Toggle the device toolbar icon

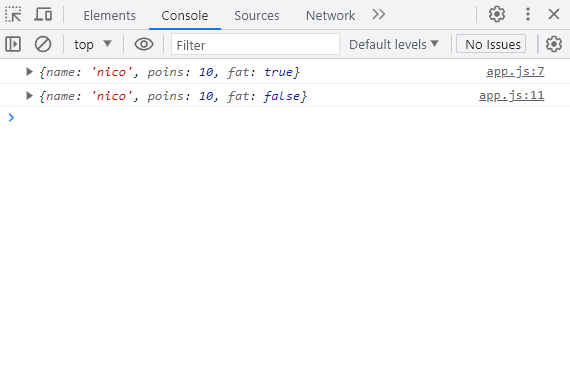click(x=43, y=15)
